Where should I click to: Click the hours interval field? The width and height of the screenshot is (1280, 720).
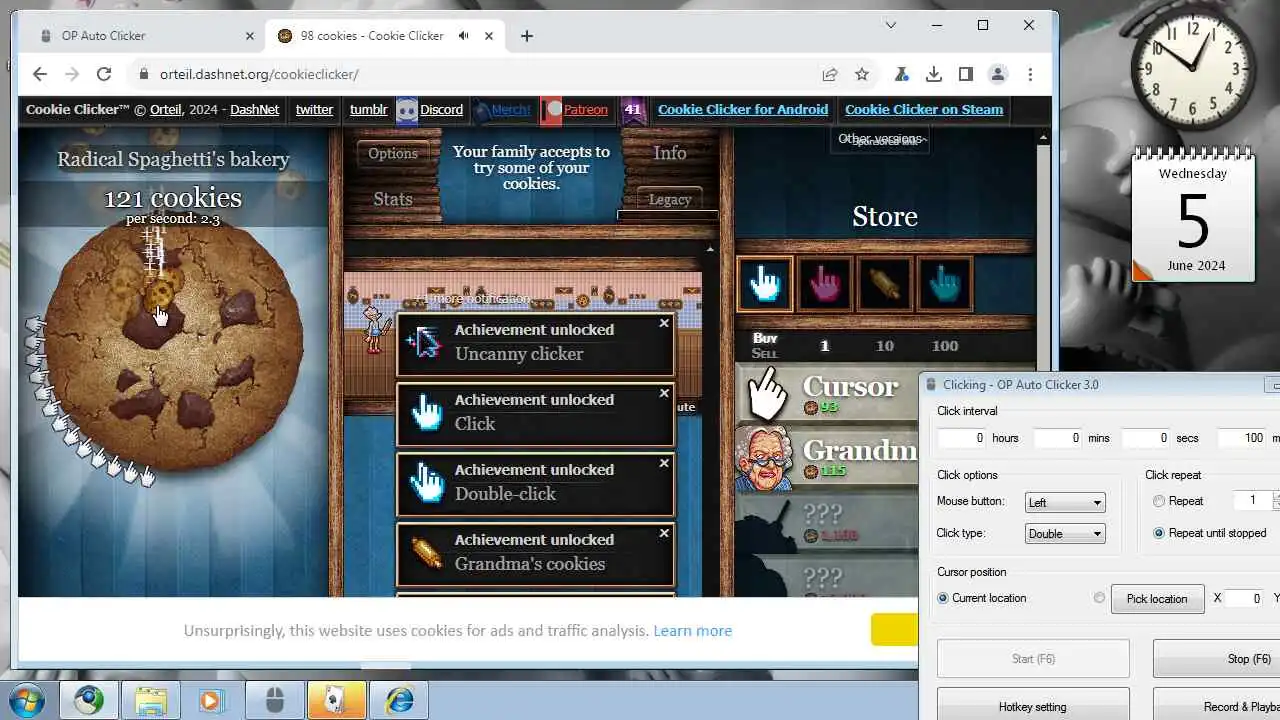pyautogui.click(x=962, y=438)
